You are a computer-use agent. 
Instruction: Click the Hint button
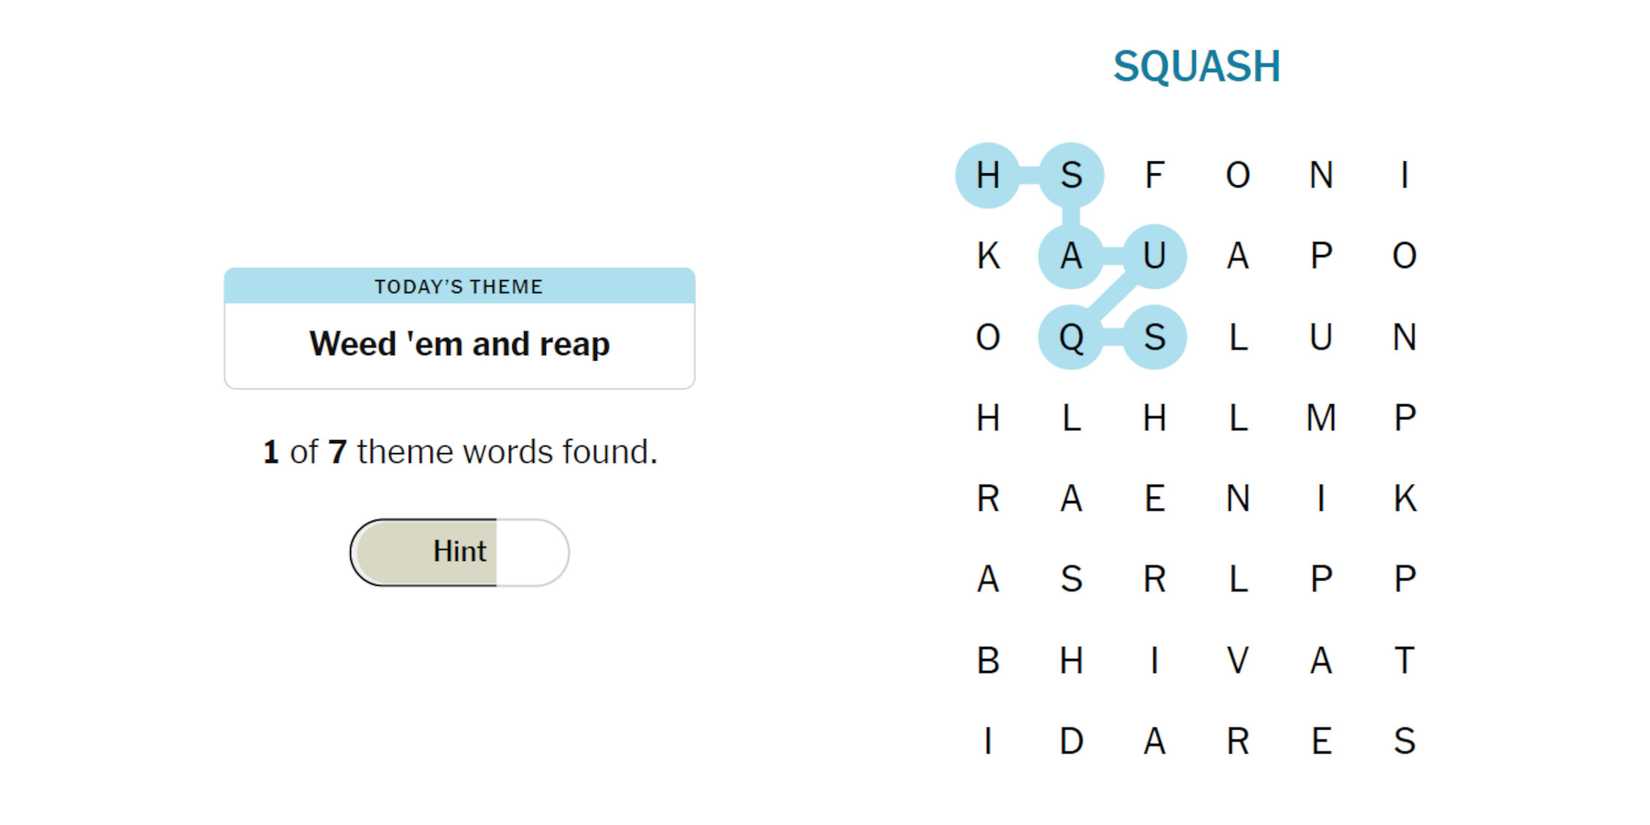point(459,552)
